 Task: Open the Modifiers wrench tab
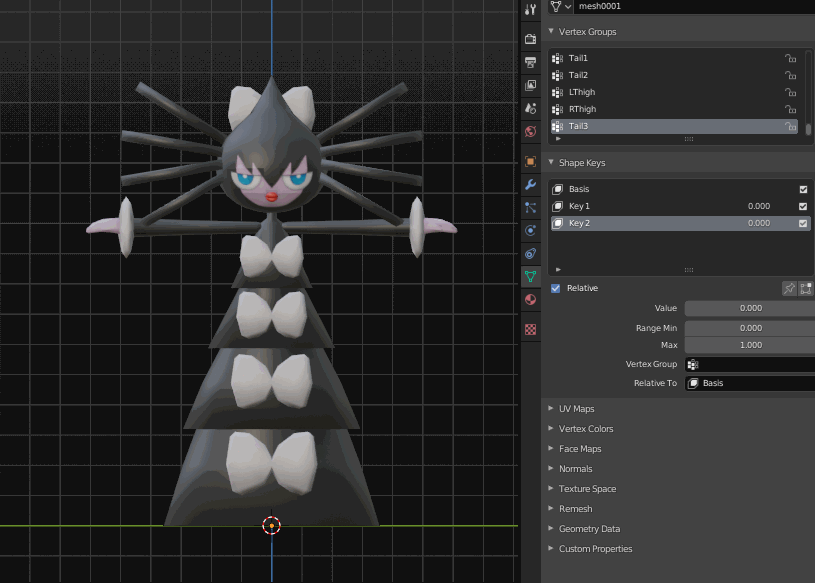tap(530, 184)
